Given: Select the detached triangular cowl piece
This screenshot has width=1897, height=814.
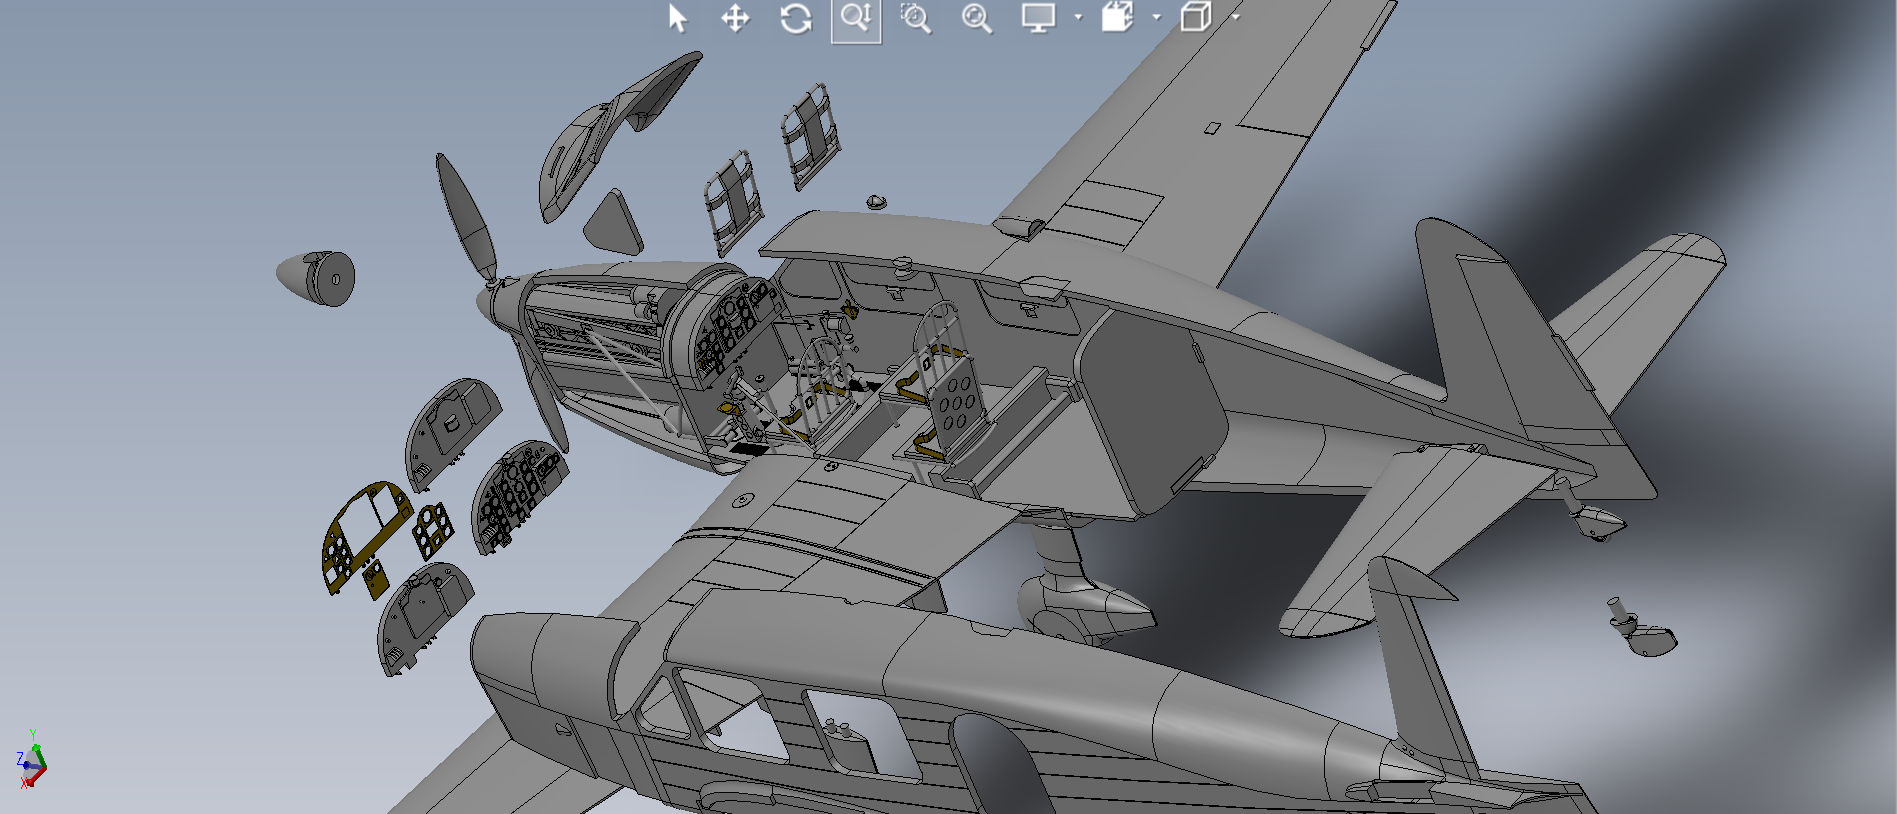Looking at the screenshot, I should pos(613,223).
